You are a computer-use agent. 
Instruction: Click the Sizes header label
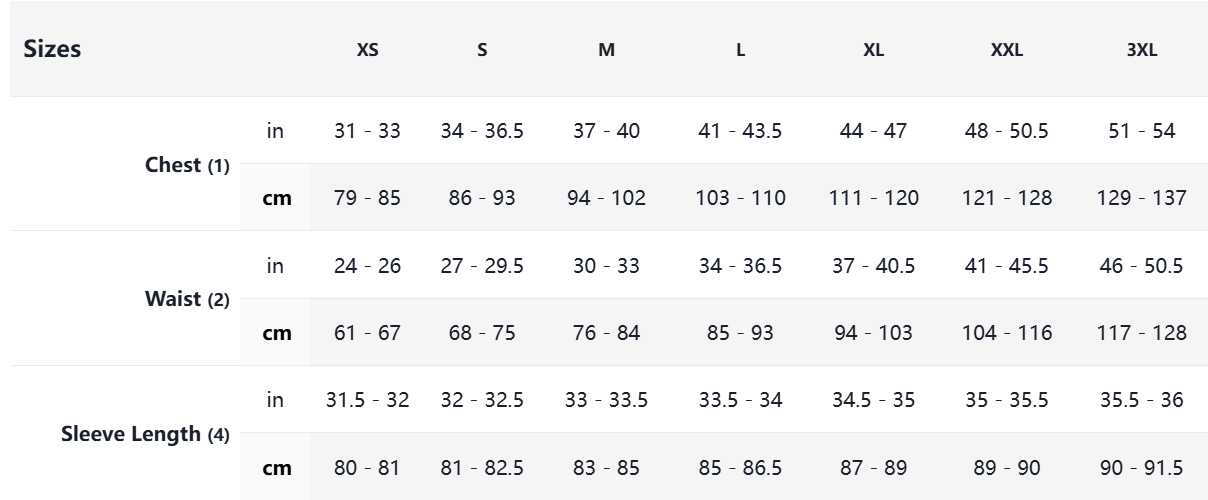52,49
